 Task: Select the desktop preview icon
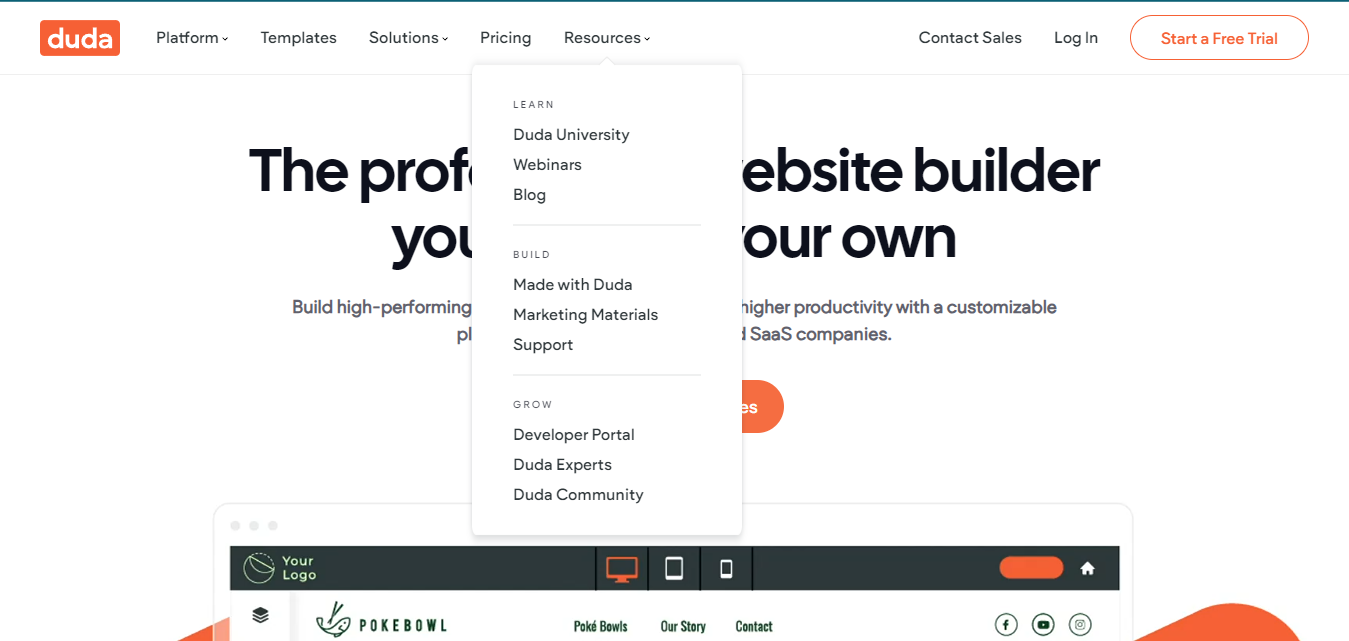[623, 568]
